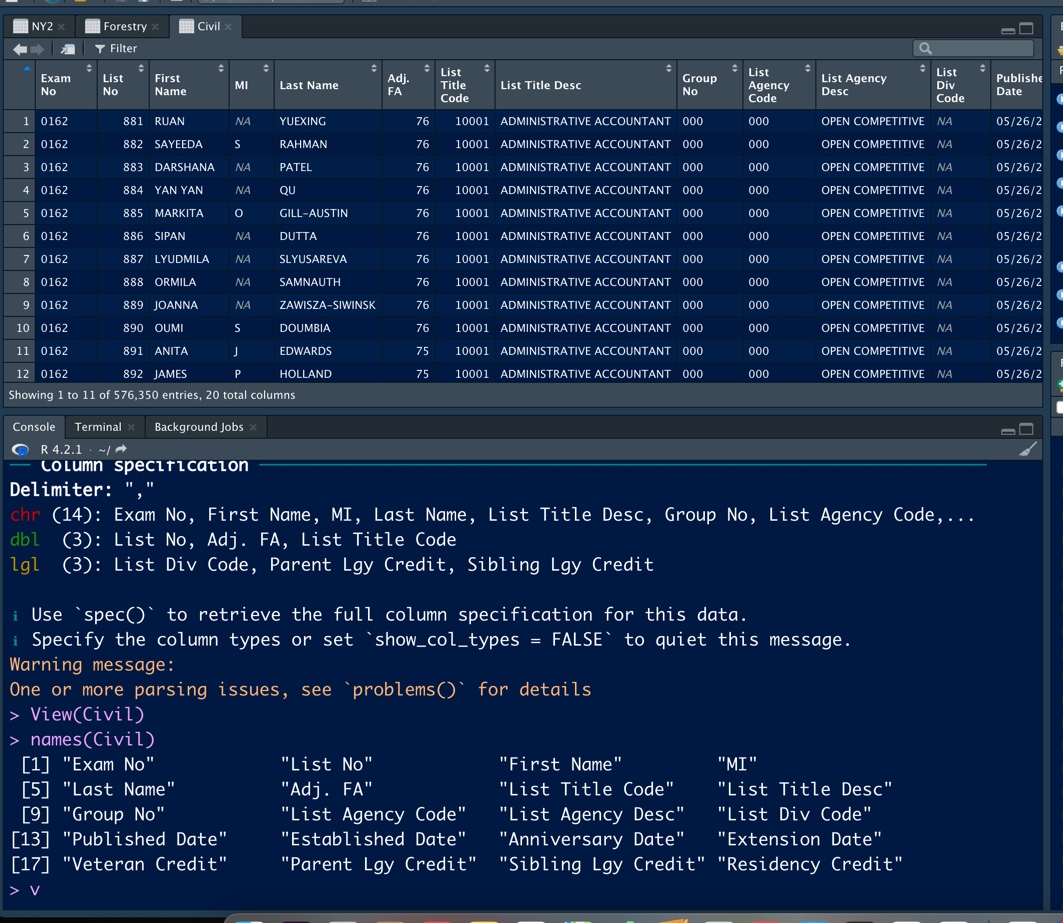Maximize the console pane
This screenshot has height=923, width=1063.
pos(1026,429)
